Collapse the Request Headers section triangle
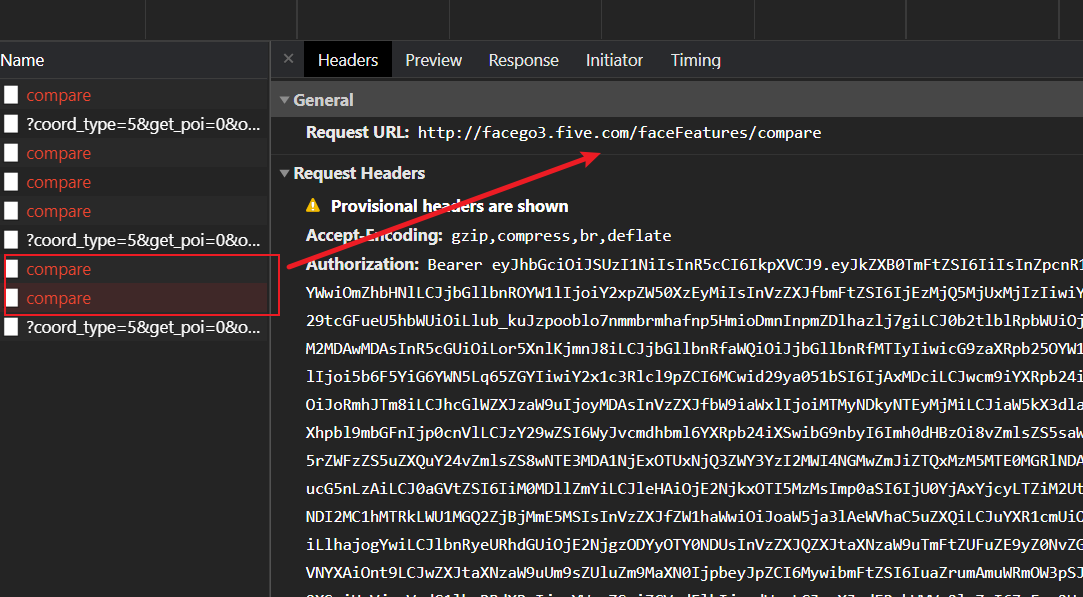Viewport: 1083px width, 597px height. click(x=285, y=173)
